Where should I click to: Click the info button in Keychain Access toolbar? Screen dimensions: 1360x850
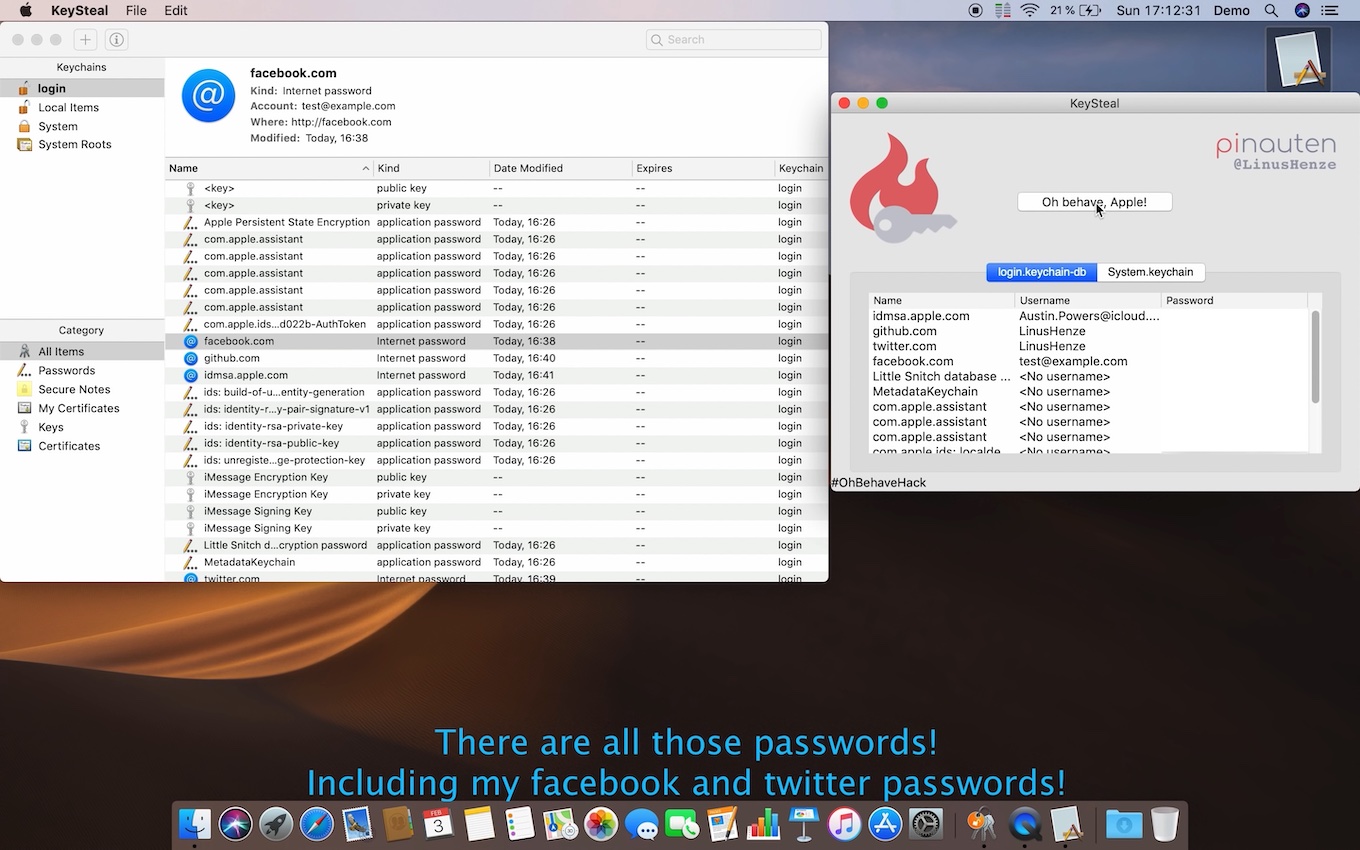[116, 40]
